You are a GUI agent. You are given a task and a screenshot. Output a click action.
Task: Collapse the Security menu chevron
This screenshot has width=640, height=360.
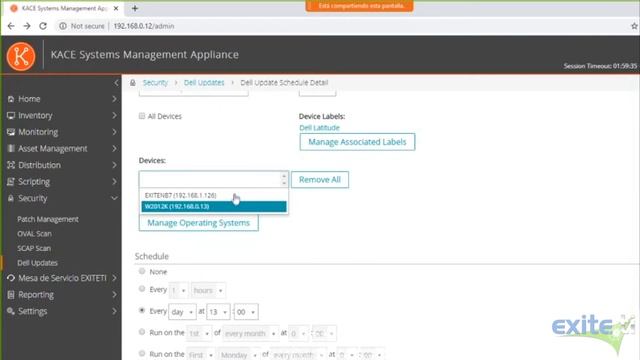click(x=114, y=198)
